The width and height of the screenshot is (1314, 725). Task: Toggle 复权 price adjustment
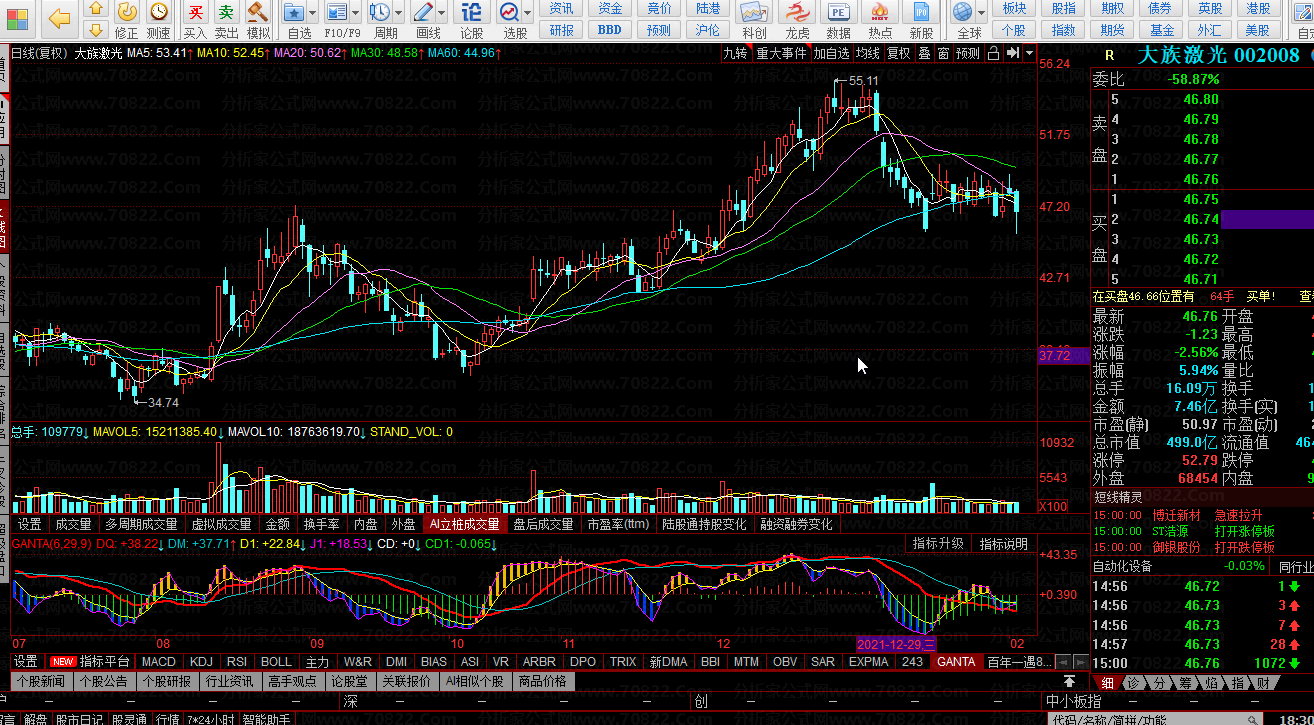click(899, 53)
